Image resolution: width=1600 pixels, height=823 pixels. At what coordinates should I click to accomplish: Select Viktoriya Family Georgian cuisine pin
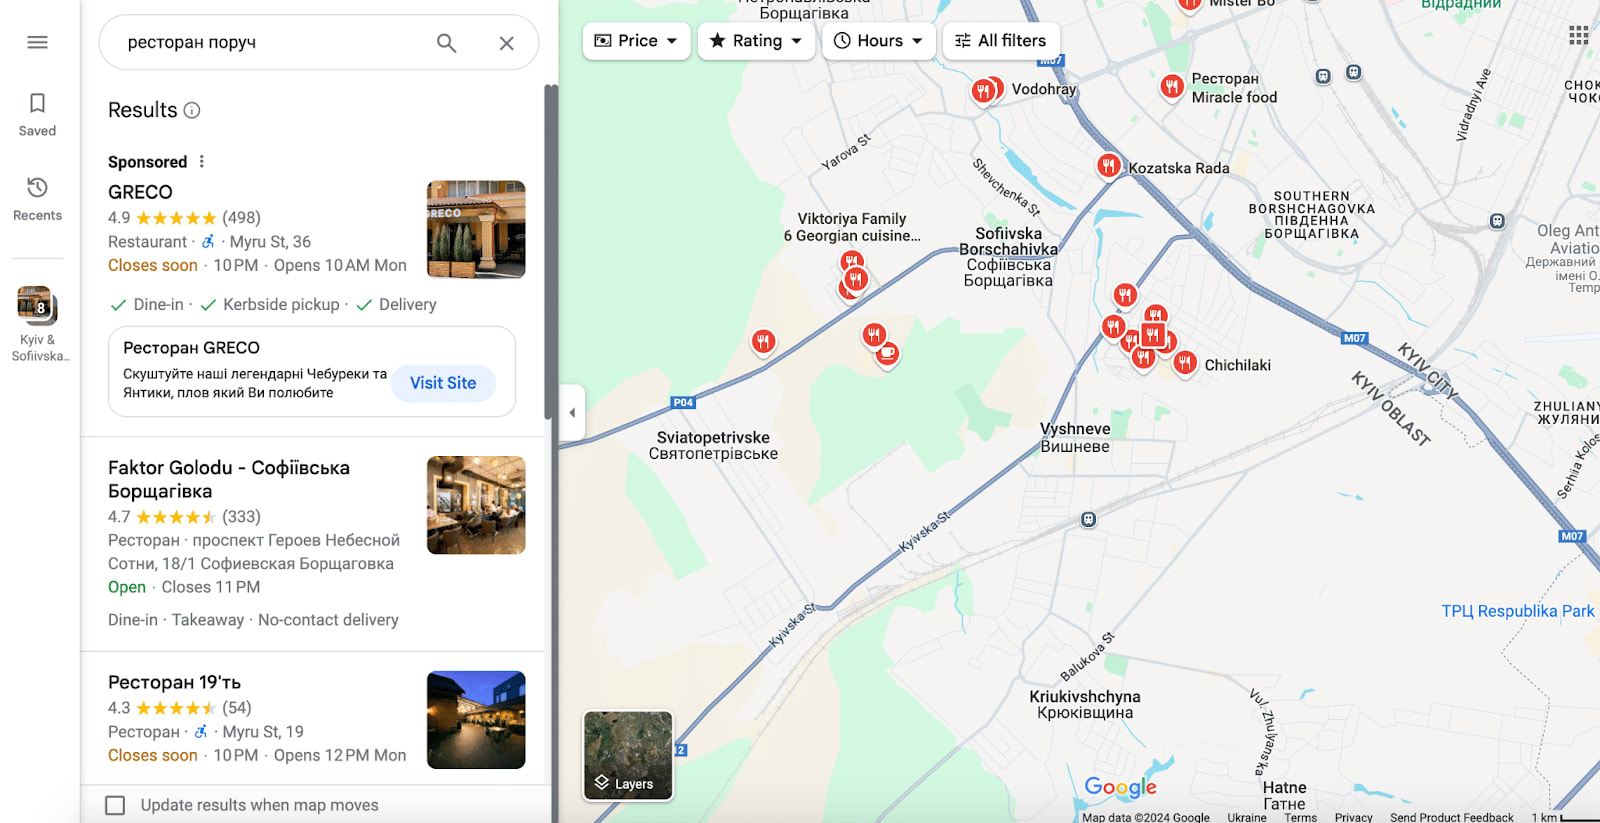(x=853, y=262)
